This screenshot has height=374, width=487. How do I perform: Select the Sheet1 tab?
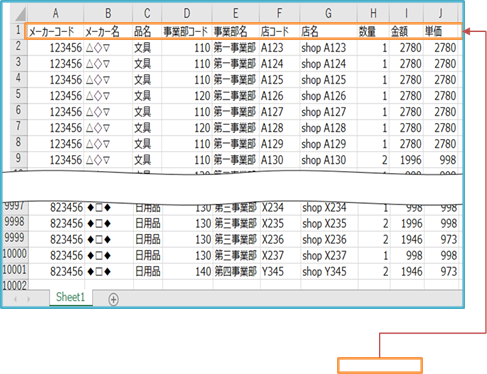tap(71, 297)
